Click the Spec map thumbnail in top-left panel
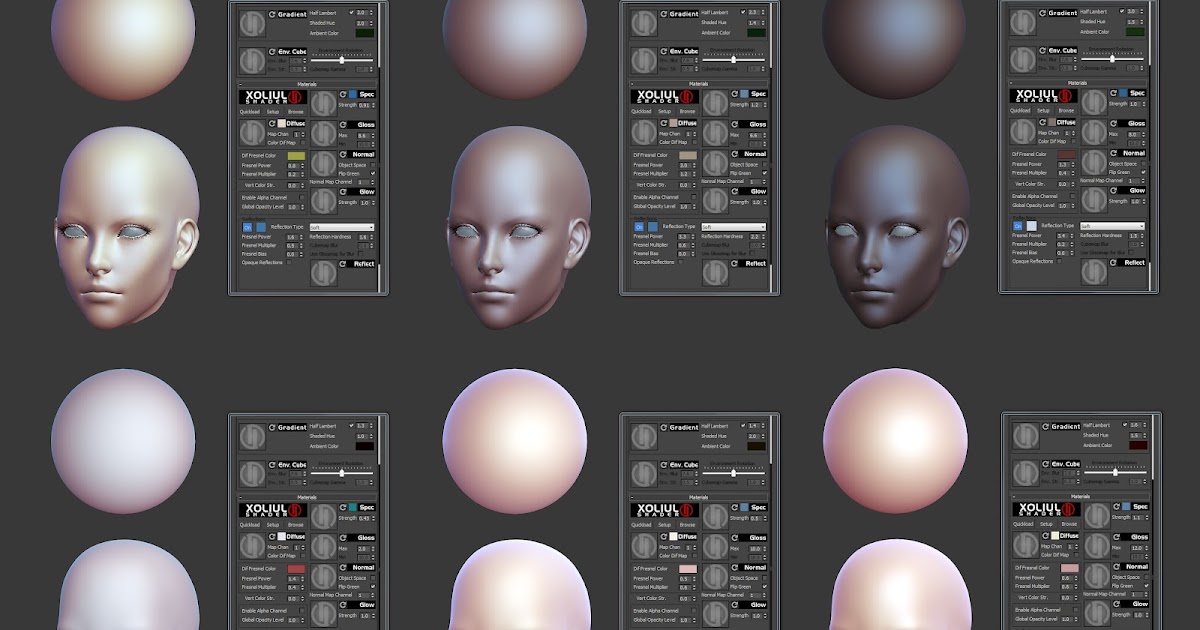 pos(323,103)
